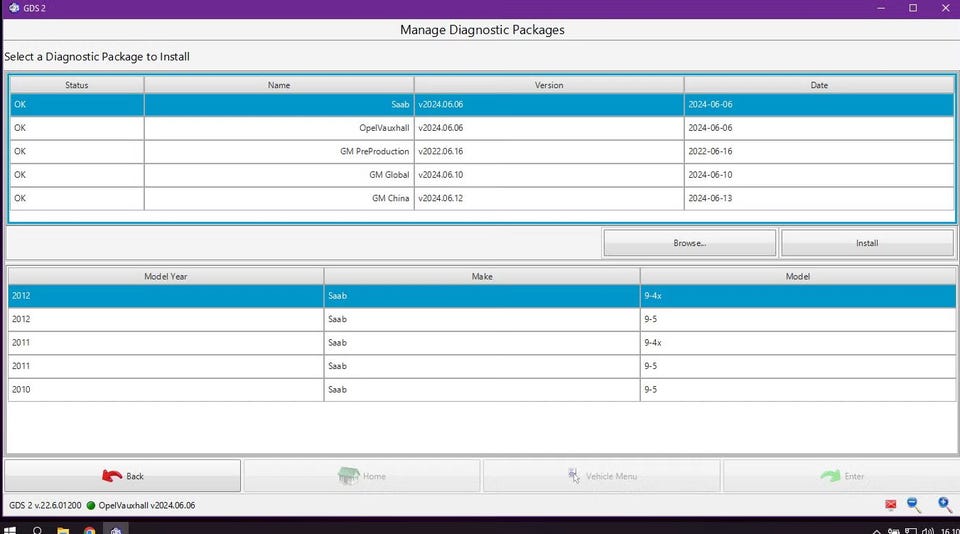The width and height of the screenshot is (960, 534).
Task: Open Chrome from the taskbar
Action: coord(89,530)
